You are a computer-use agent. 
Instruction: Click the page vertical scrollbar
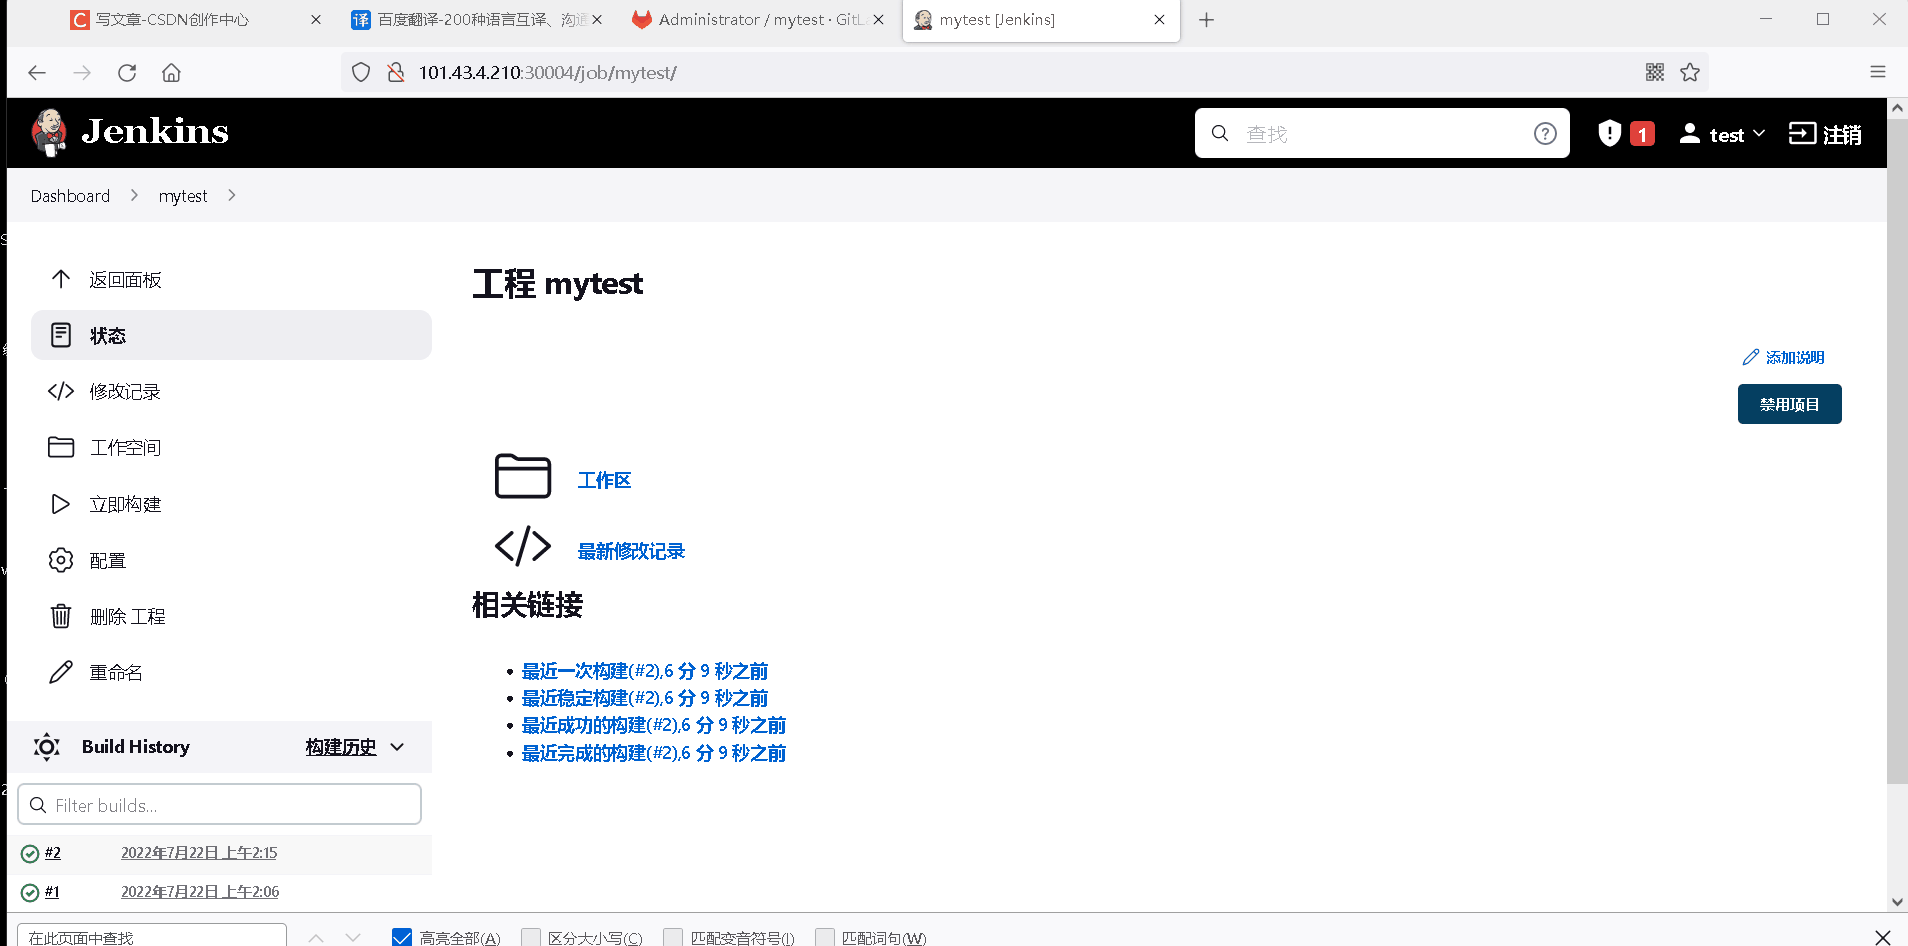tap(1897, 450)
